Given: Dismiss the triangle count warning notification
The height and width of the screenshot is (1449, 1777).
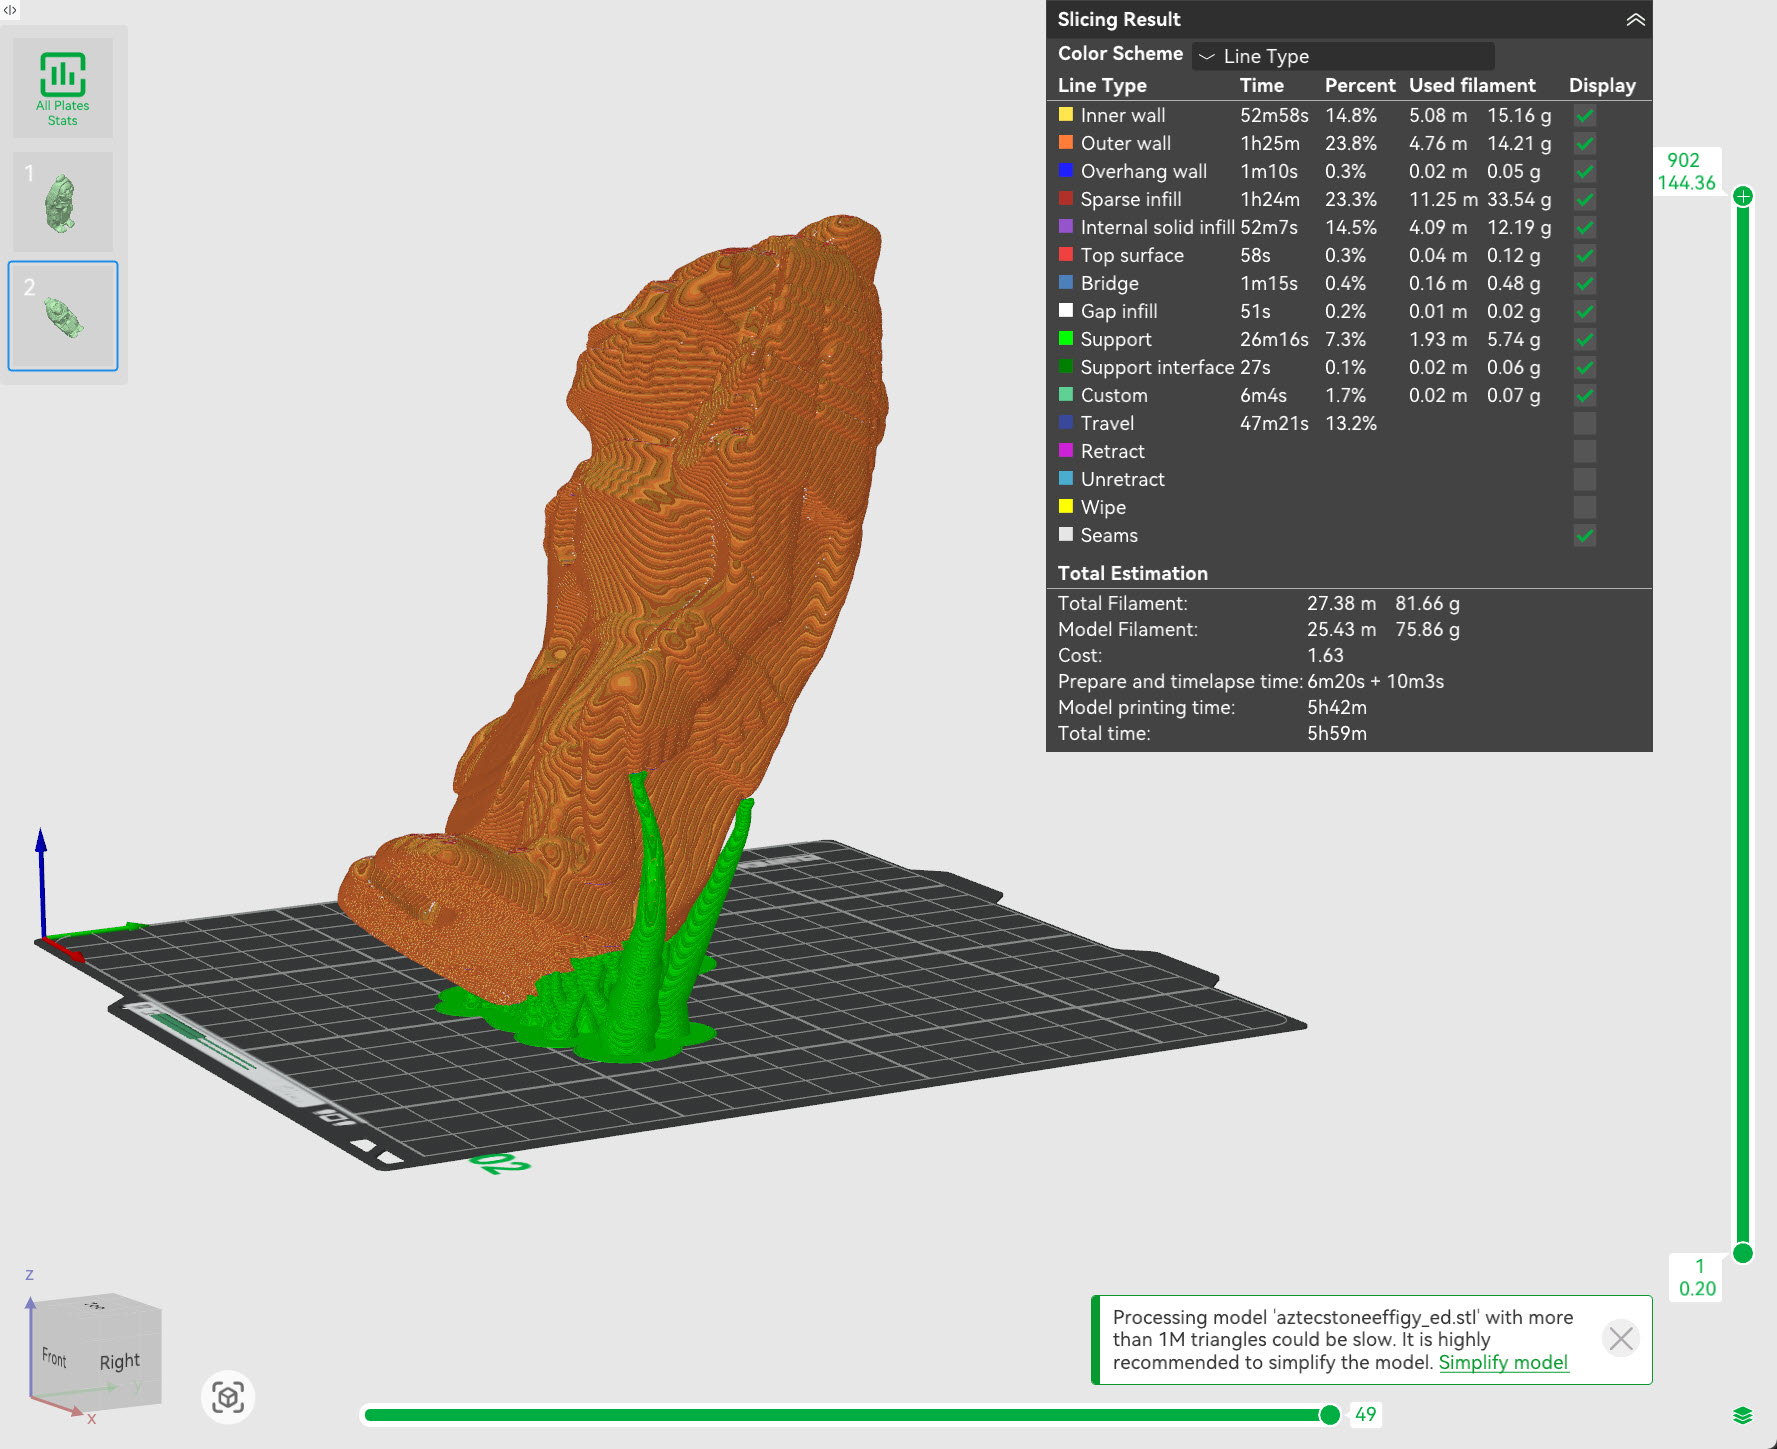Looking at the screenshot, I should pyautogui.click(x=1621, y=1338).
